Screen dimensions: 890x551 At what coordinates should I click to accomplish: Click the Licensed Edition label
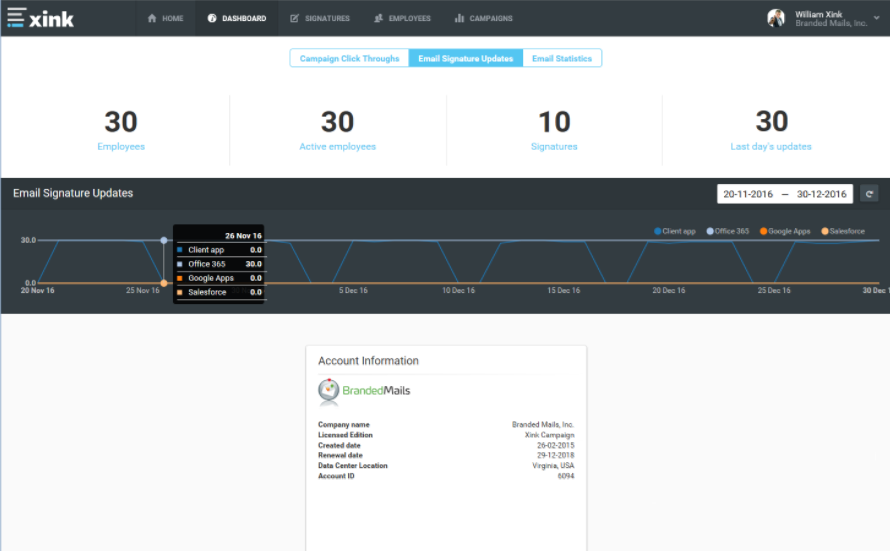click(x=345, y=435)
